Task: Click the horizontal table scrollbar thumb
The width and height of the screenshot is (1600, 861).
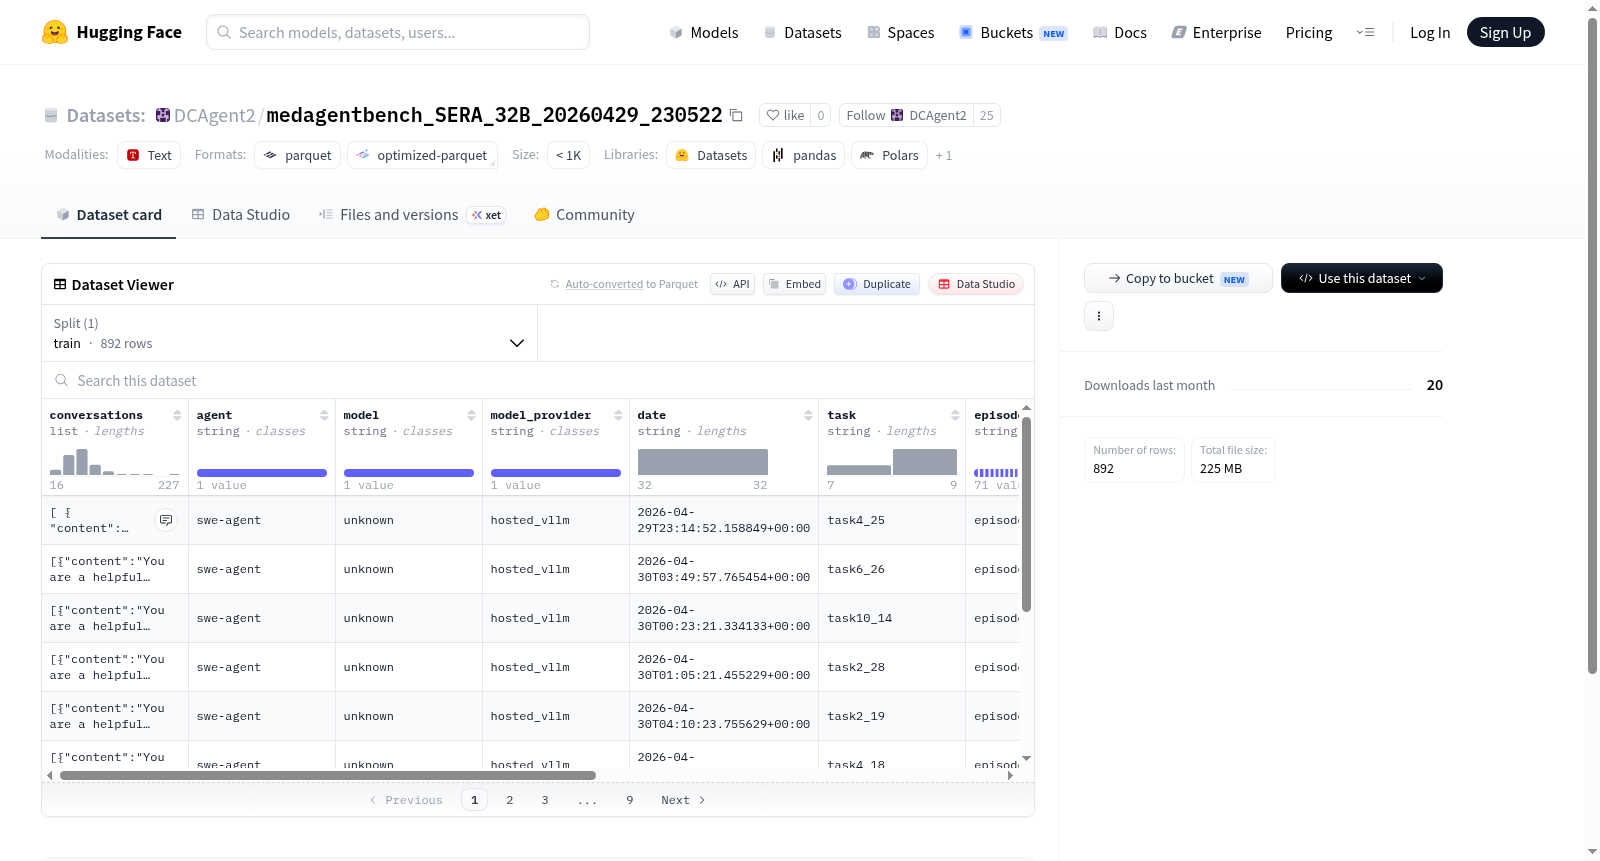Action: pyautogui.click(x=328, y=775)
